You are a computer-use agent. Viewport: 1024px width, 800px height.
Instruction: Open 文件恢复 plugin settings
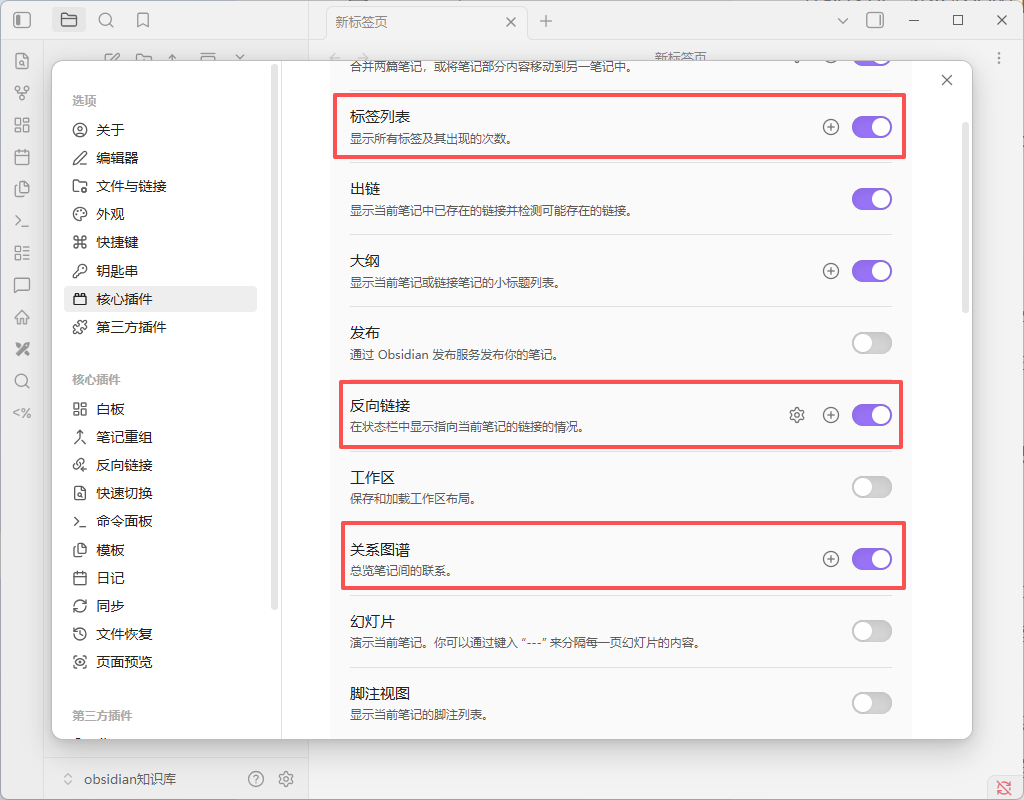pos(161,634)
